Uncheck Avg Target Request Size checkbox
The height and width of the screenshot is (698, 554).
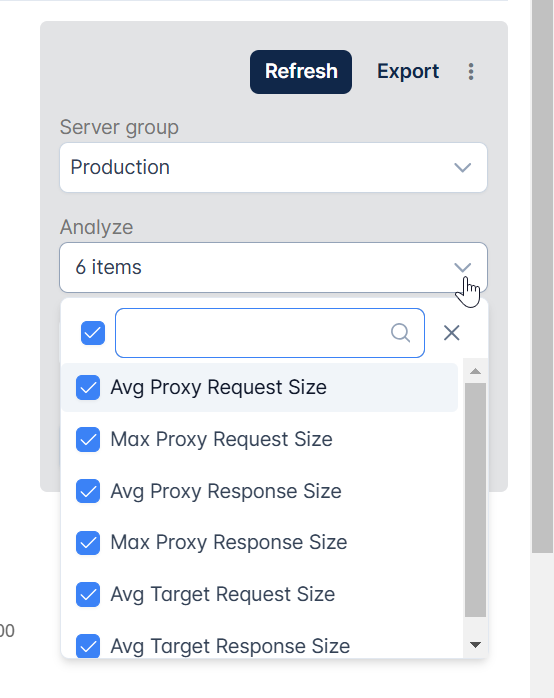(88, 595)
